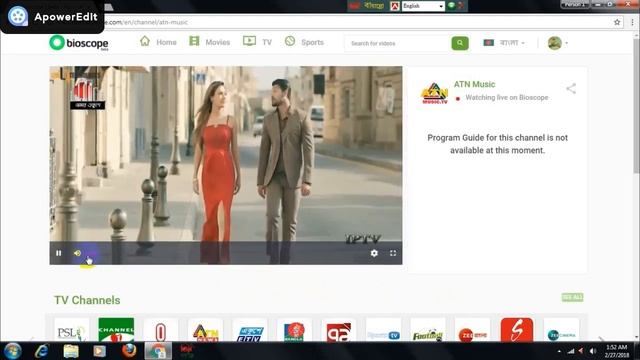Open the Movies section
This screenshot has height=360, width=640.
(209, 42)
